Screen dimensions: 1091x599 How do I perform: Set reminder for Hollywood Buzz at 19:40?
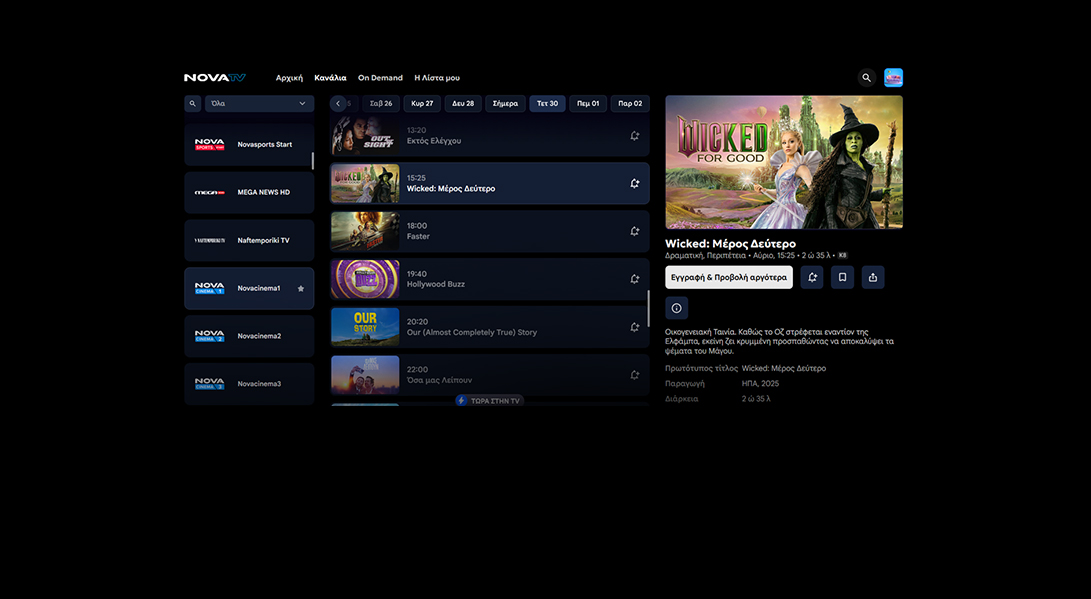coord(635,279)
